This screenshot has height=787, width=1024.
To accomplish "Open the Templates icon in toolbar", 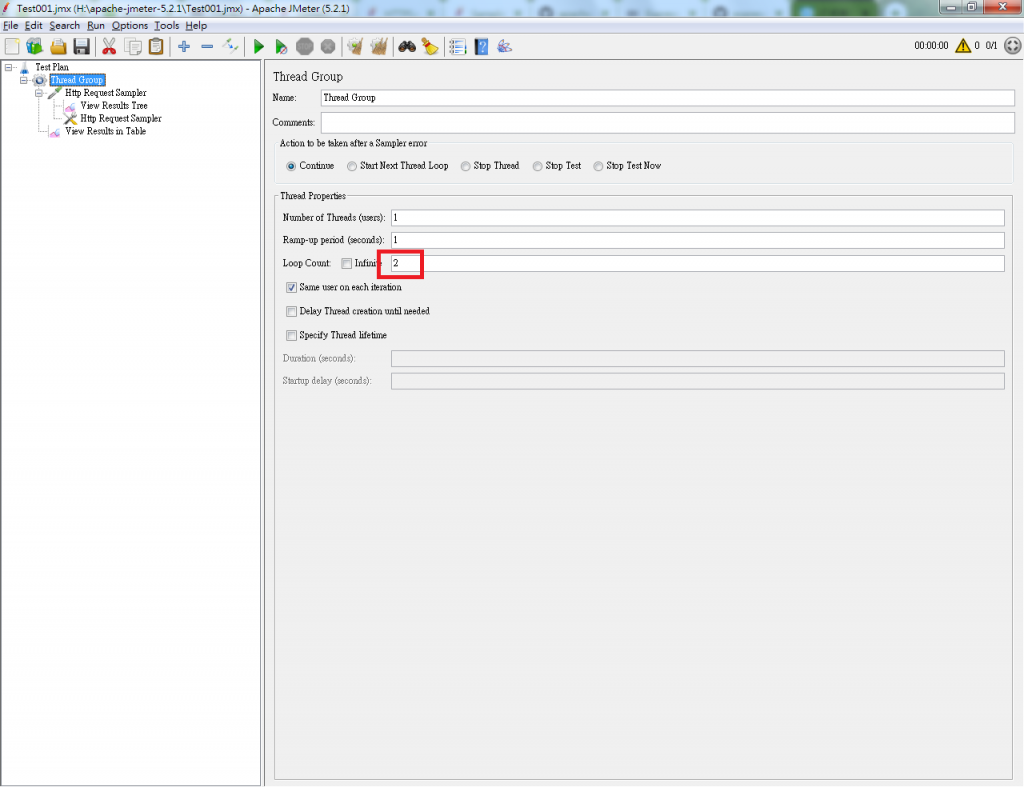I will tap(34, 46).
